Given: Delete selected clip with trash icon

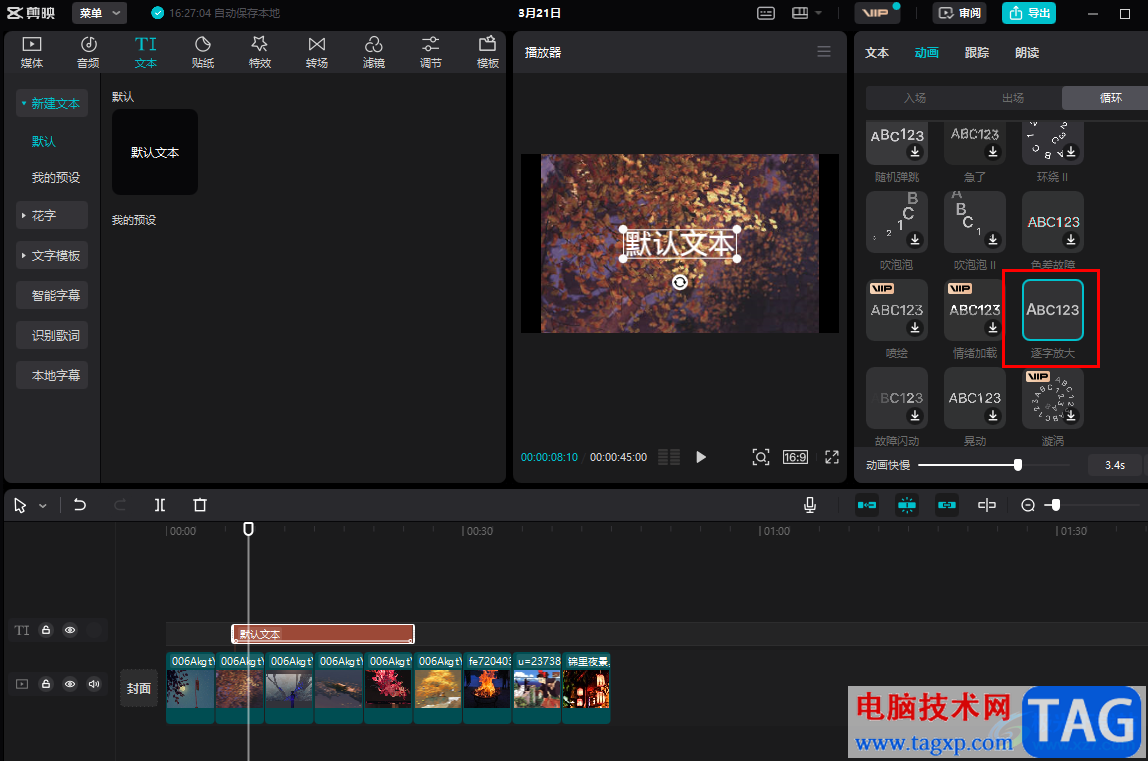Looking at the screenshot, I should (200, 505).
